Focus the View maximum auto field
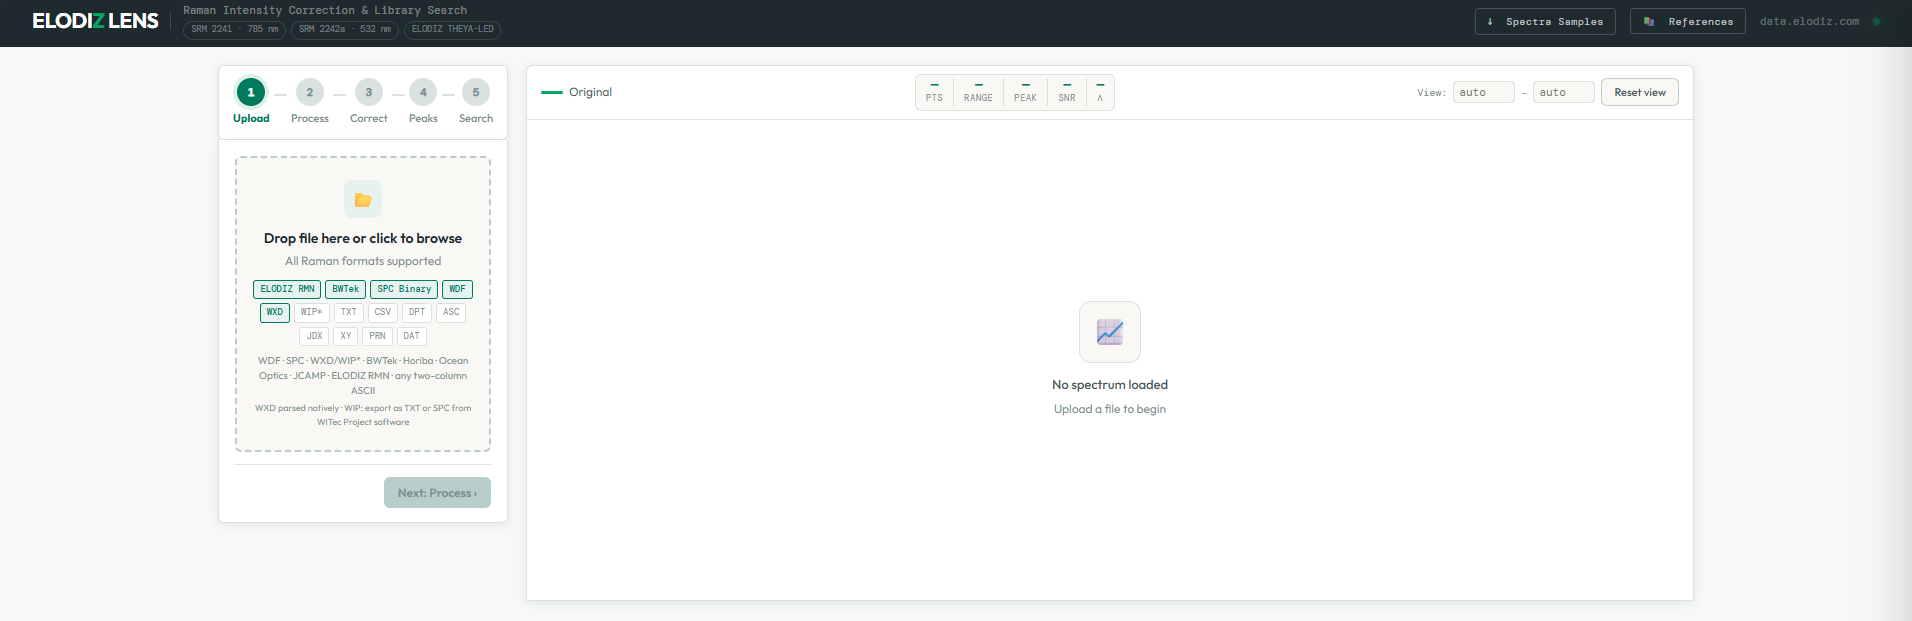Screen dimensions: 1912x621 [1563, 92]
